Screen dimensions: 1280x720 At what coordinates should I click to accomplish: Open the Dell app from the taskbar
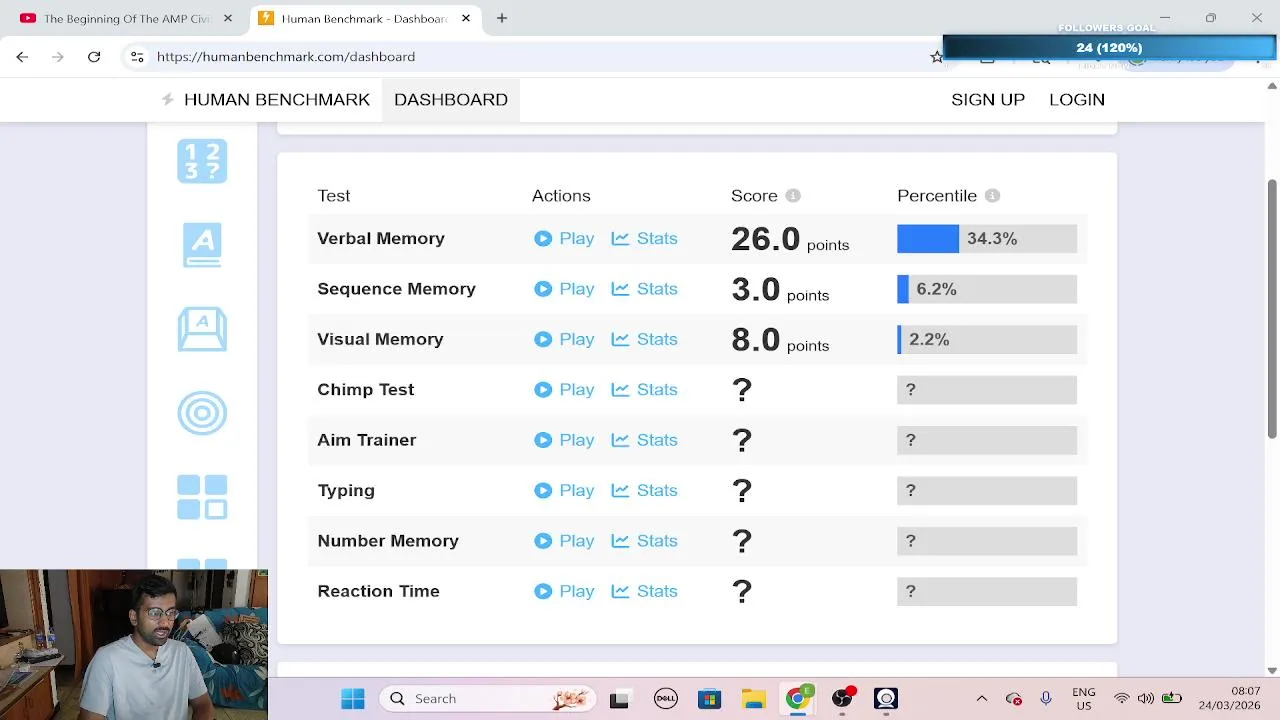pyautogui.click(x=666, y=699)
